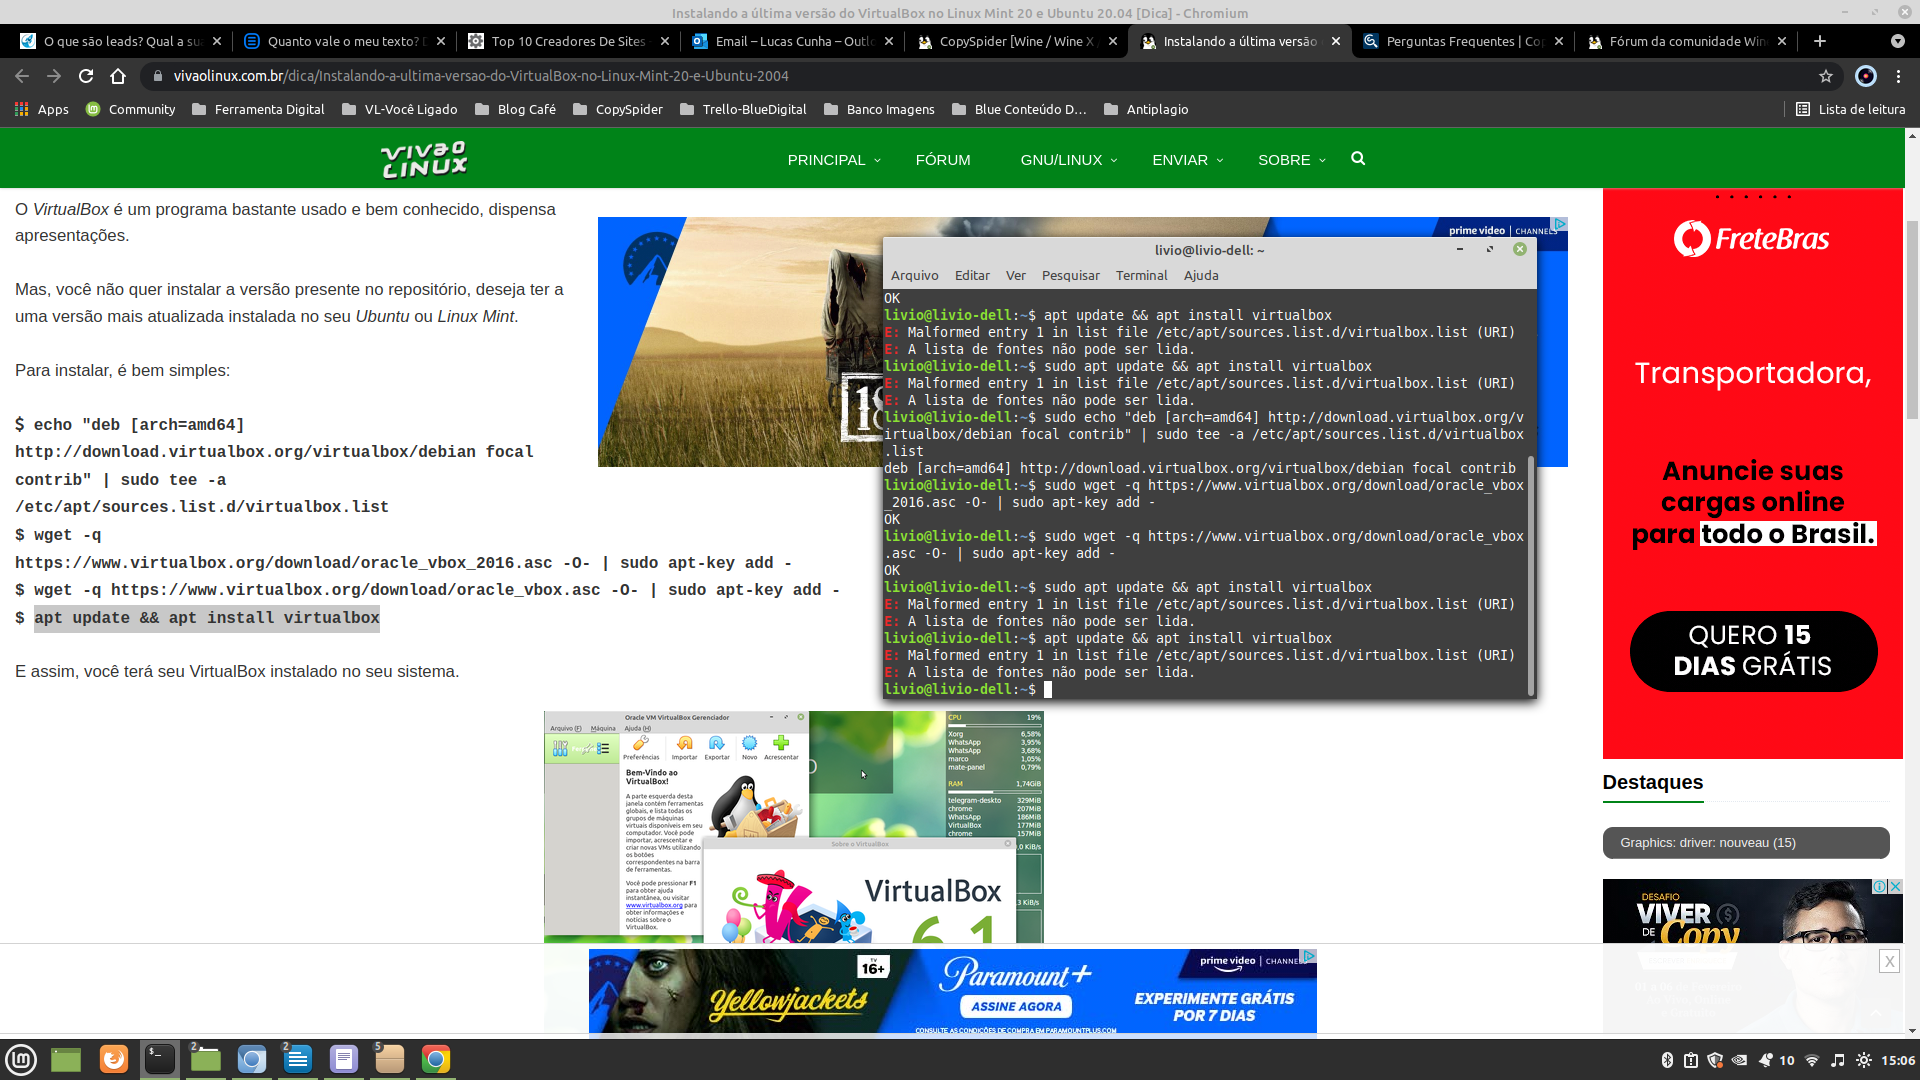Open Editar menu in terminal window
The width and height of the screenshot is (1920, 1080).
pos(972,275)
